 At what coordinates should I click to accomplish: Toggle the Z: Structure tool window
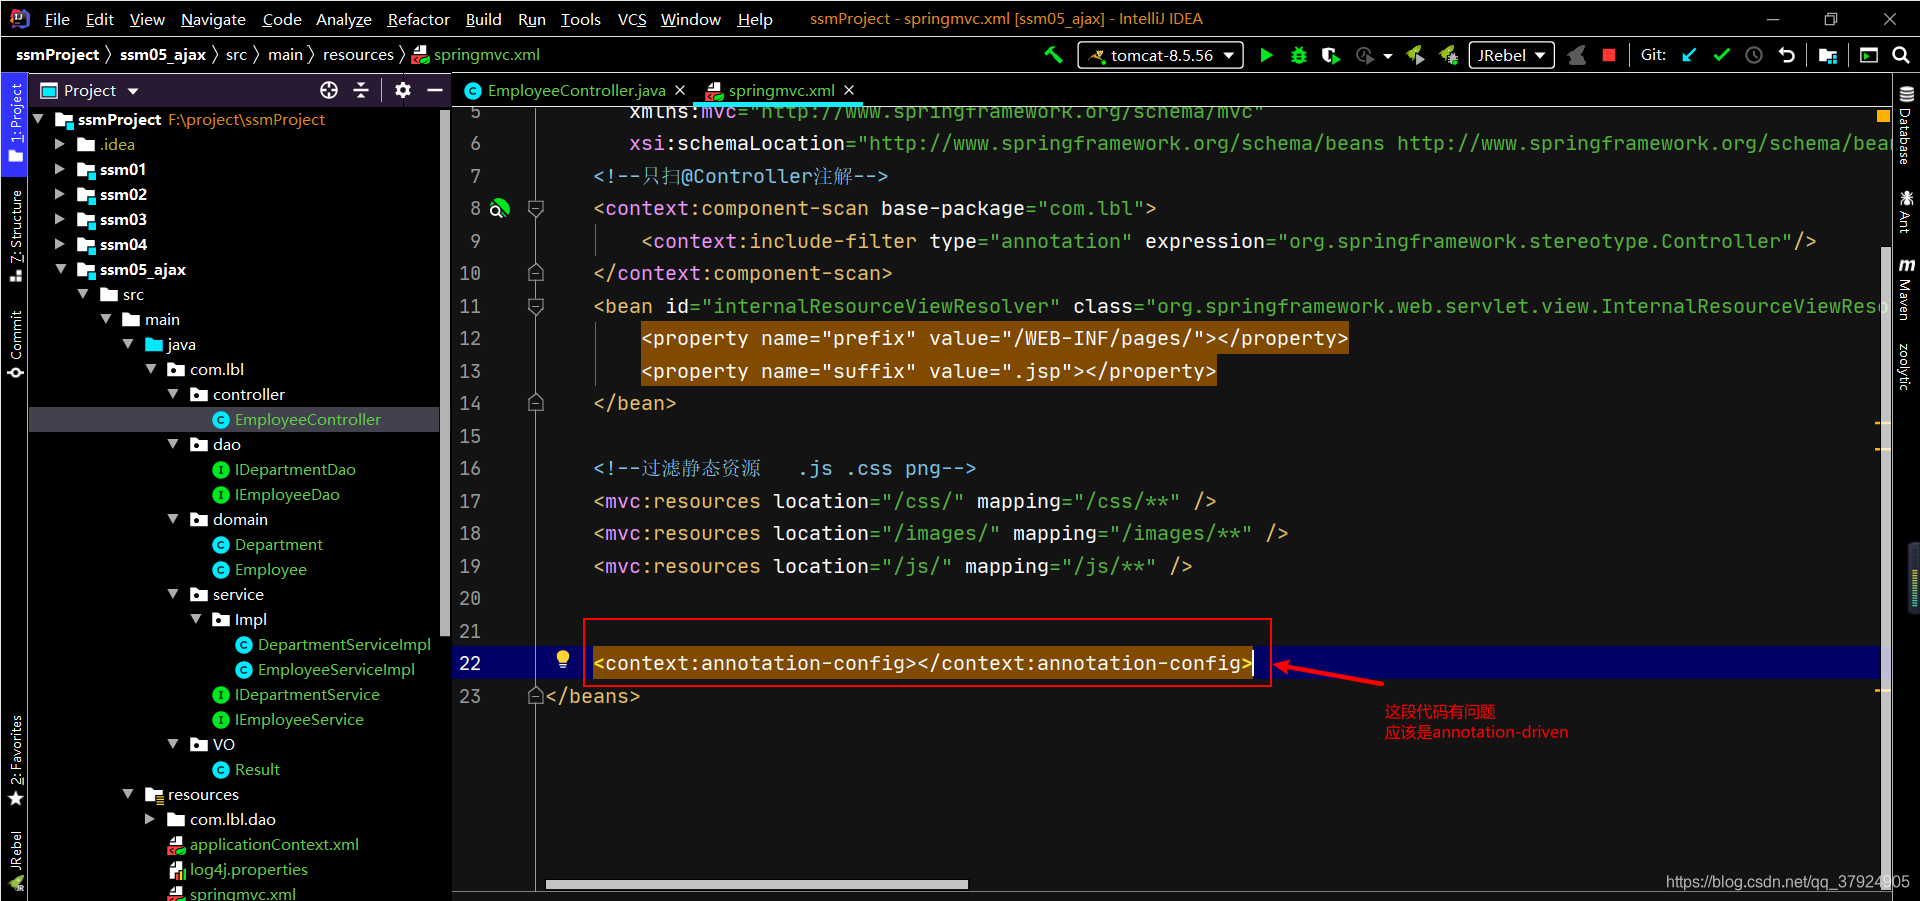click(x=15, y=235)
